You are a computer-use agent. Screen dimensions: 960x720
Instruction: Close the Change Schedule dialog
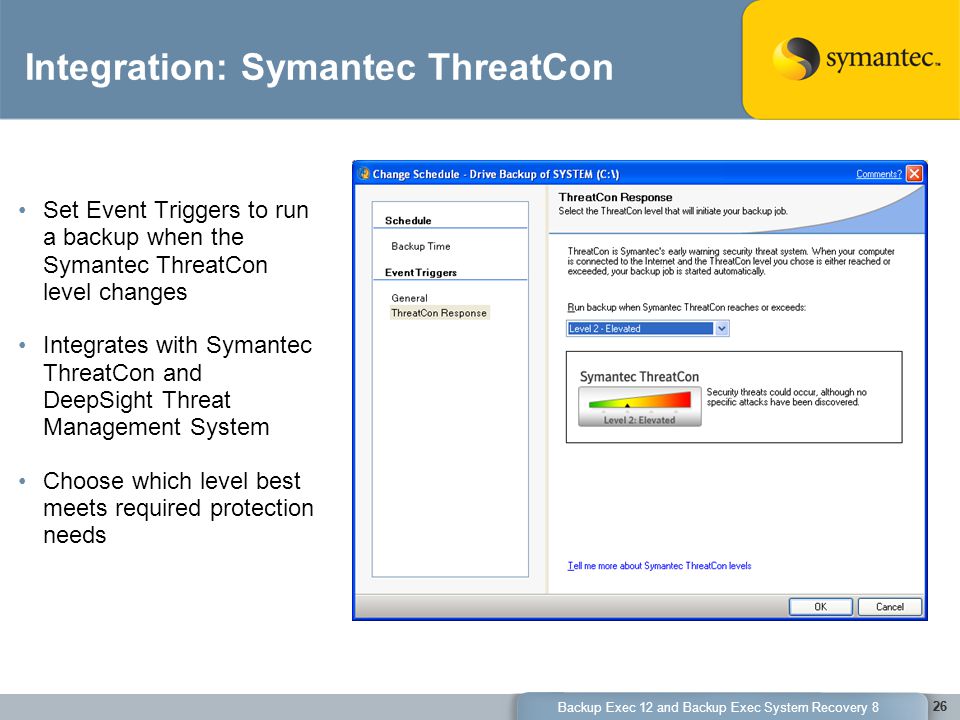(914, 174)
